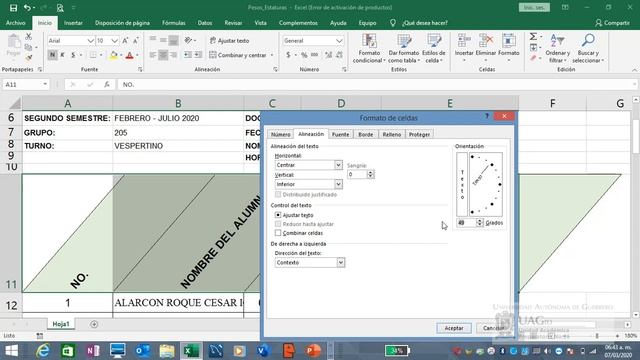Open the Vertical alignment dropdown
The width and height of the screenshot is (640, 360).
tap(338, 184)
